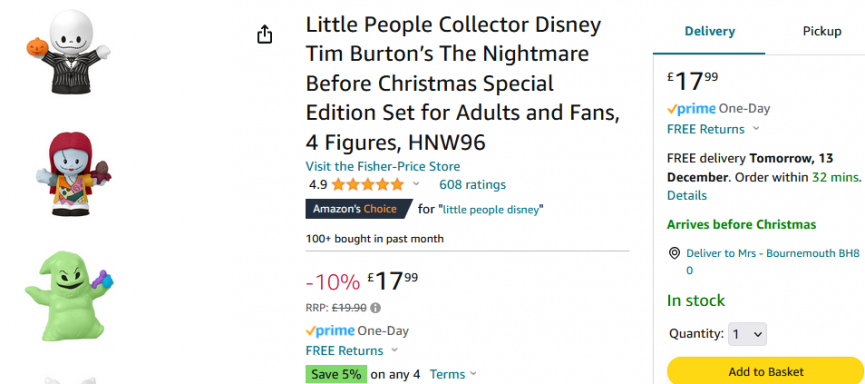Select the Delivery tab

[x=709, y=31]
